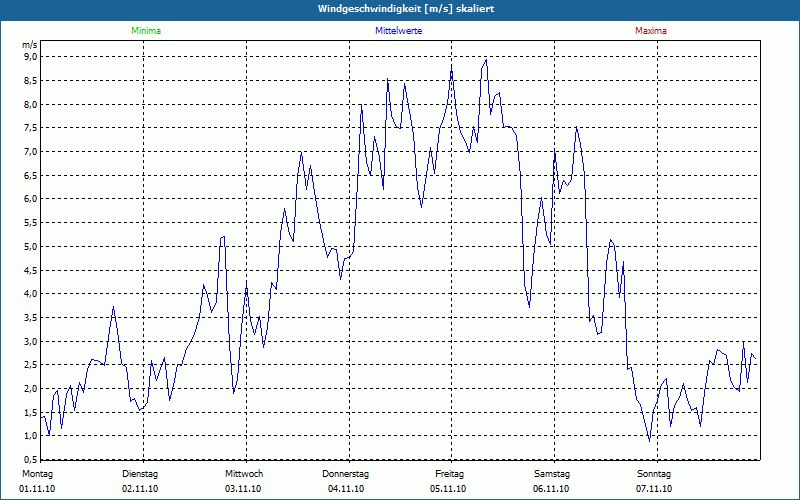Image resolution: width=800 pixels, height=500 pixels.
Task: Click the 4,5 y-axis value
Action: [31, 270]
